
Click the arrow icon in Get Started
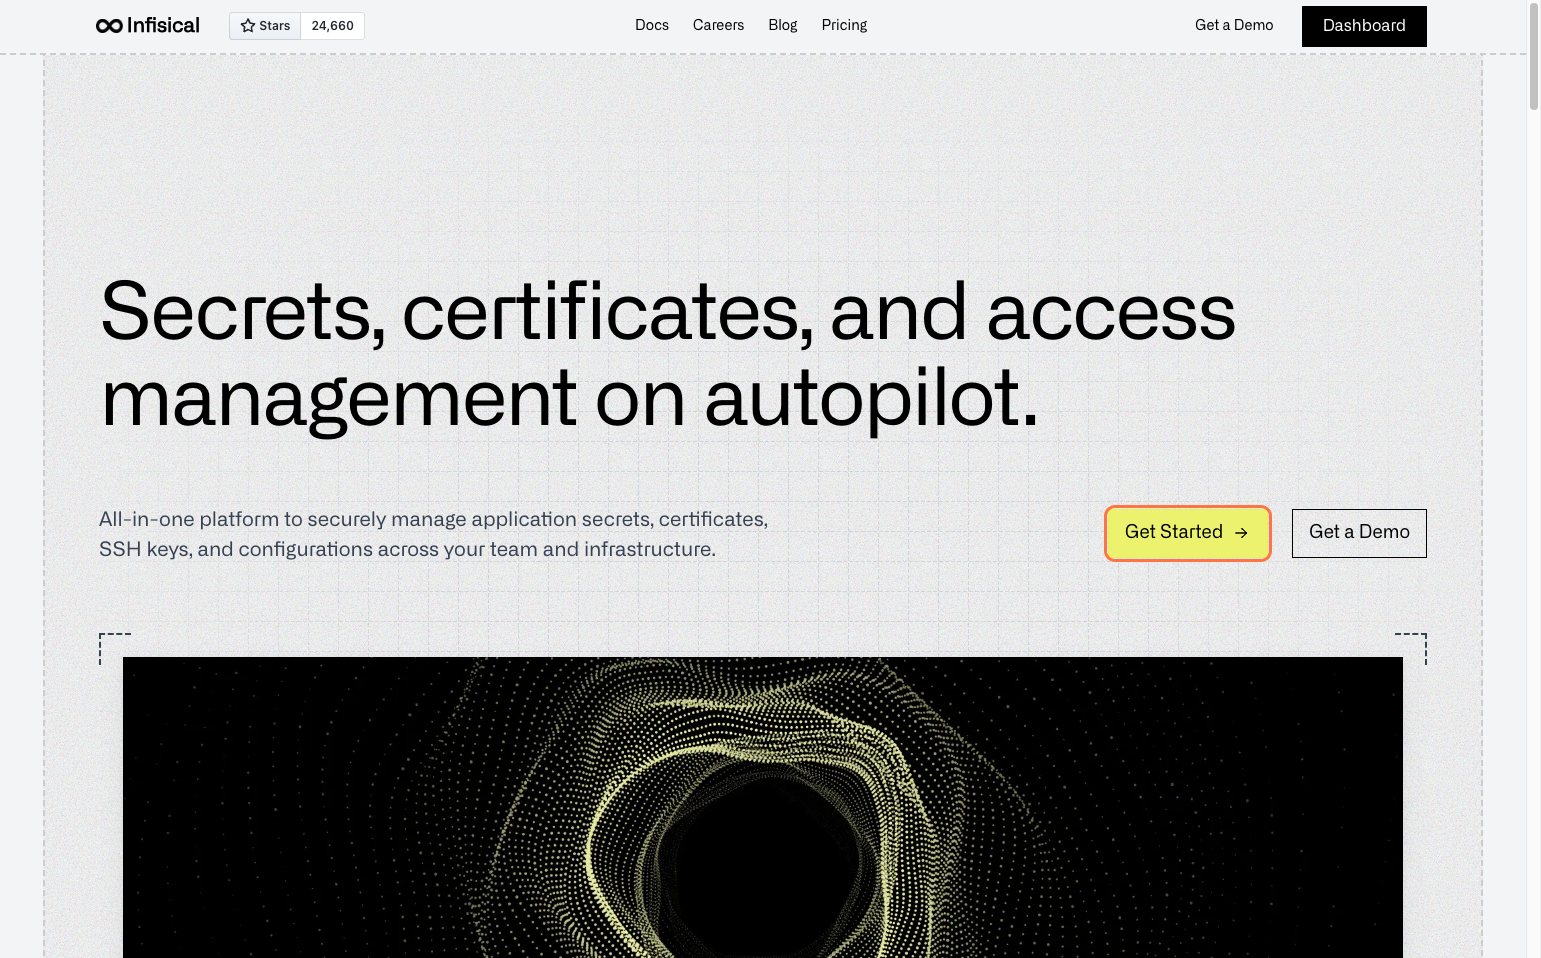pyautogui.click(x=1241, y=533)
